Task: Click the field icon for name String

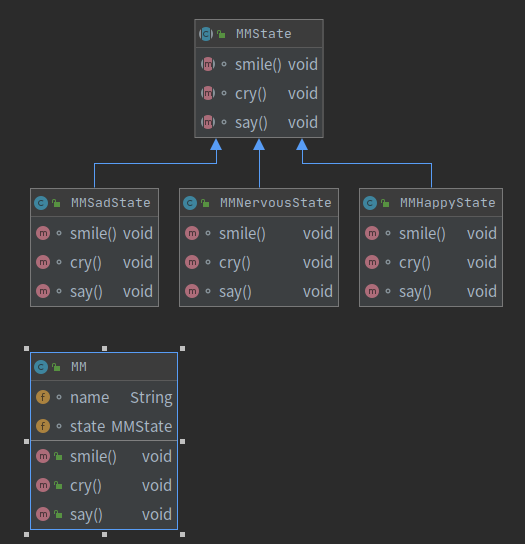Action: coord(43,397)
